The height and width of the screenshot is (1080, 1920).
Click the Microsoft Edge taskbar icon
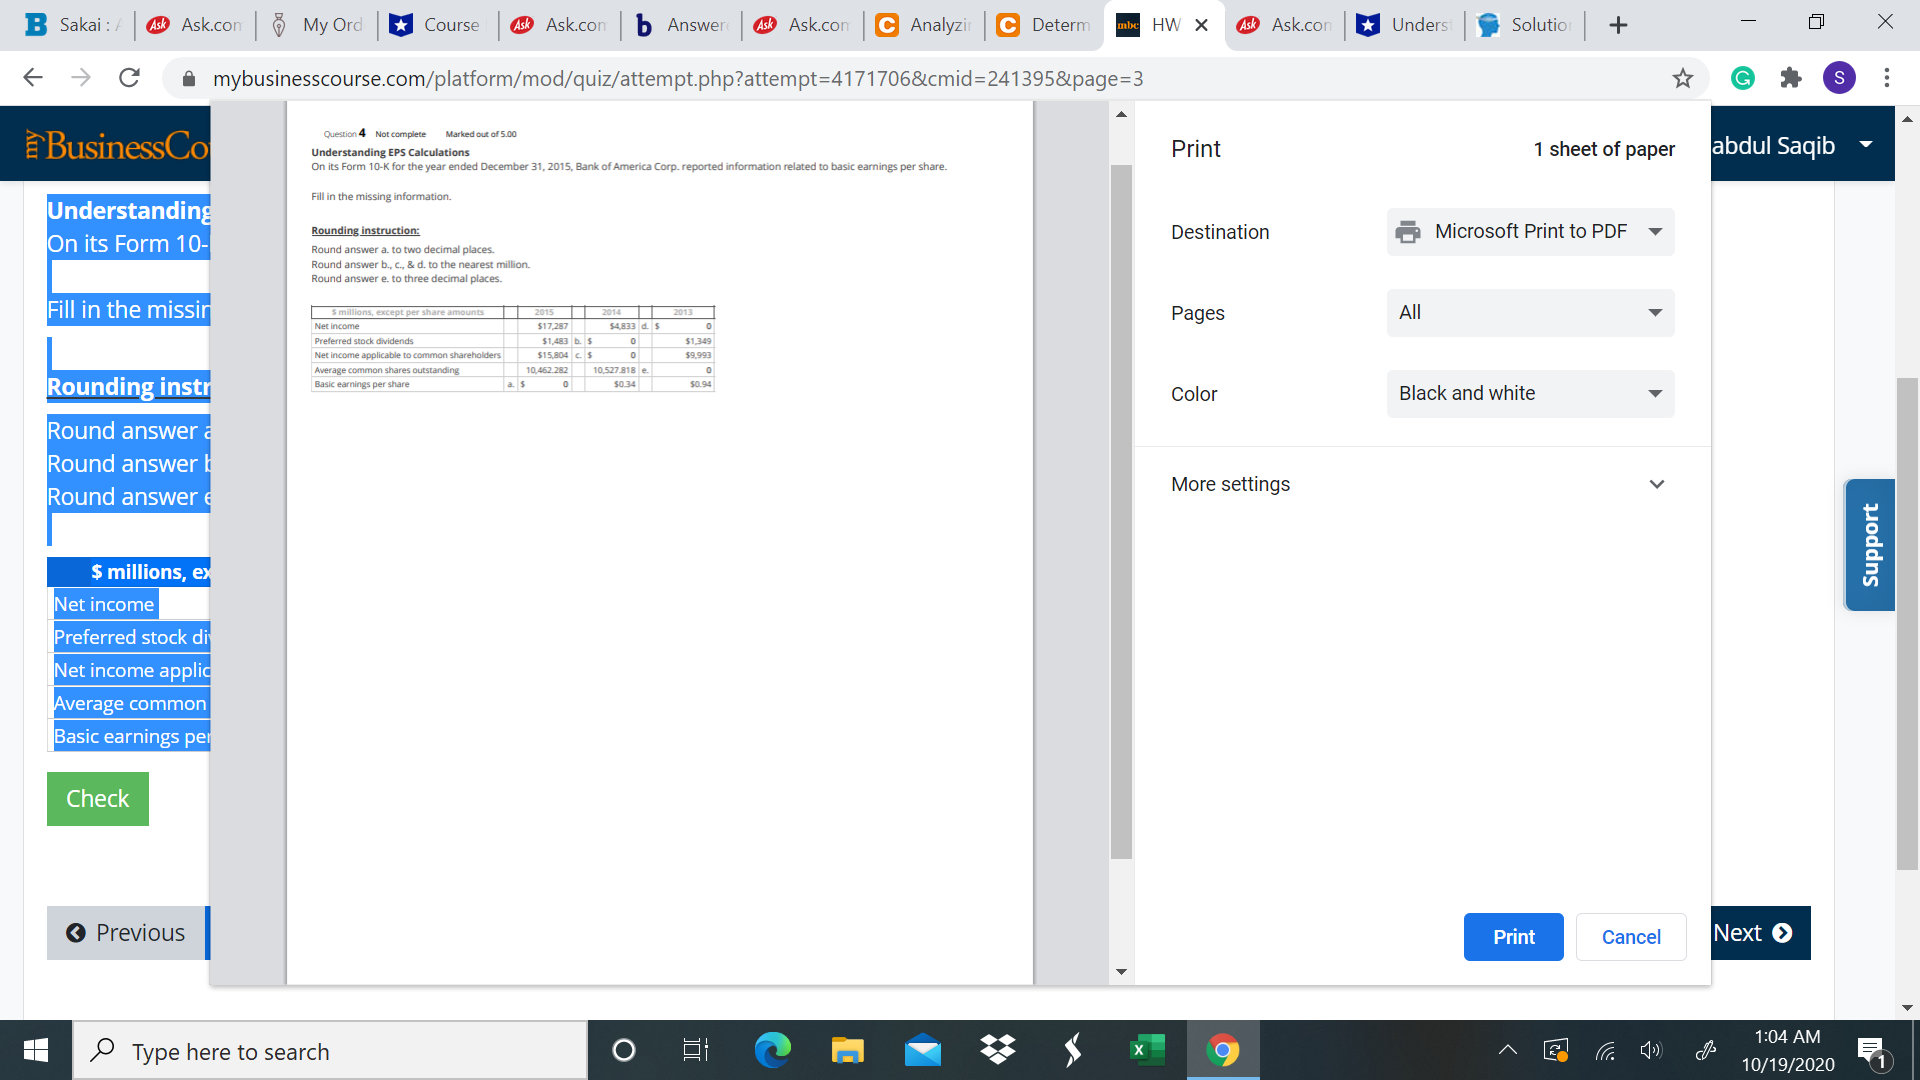[772, 1050]
